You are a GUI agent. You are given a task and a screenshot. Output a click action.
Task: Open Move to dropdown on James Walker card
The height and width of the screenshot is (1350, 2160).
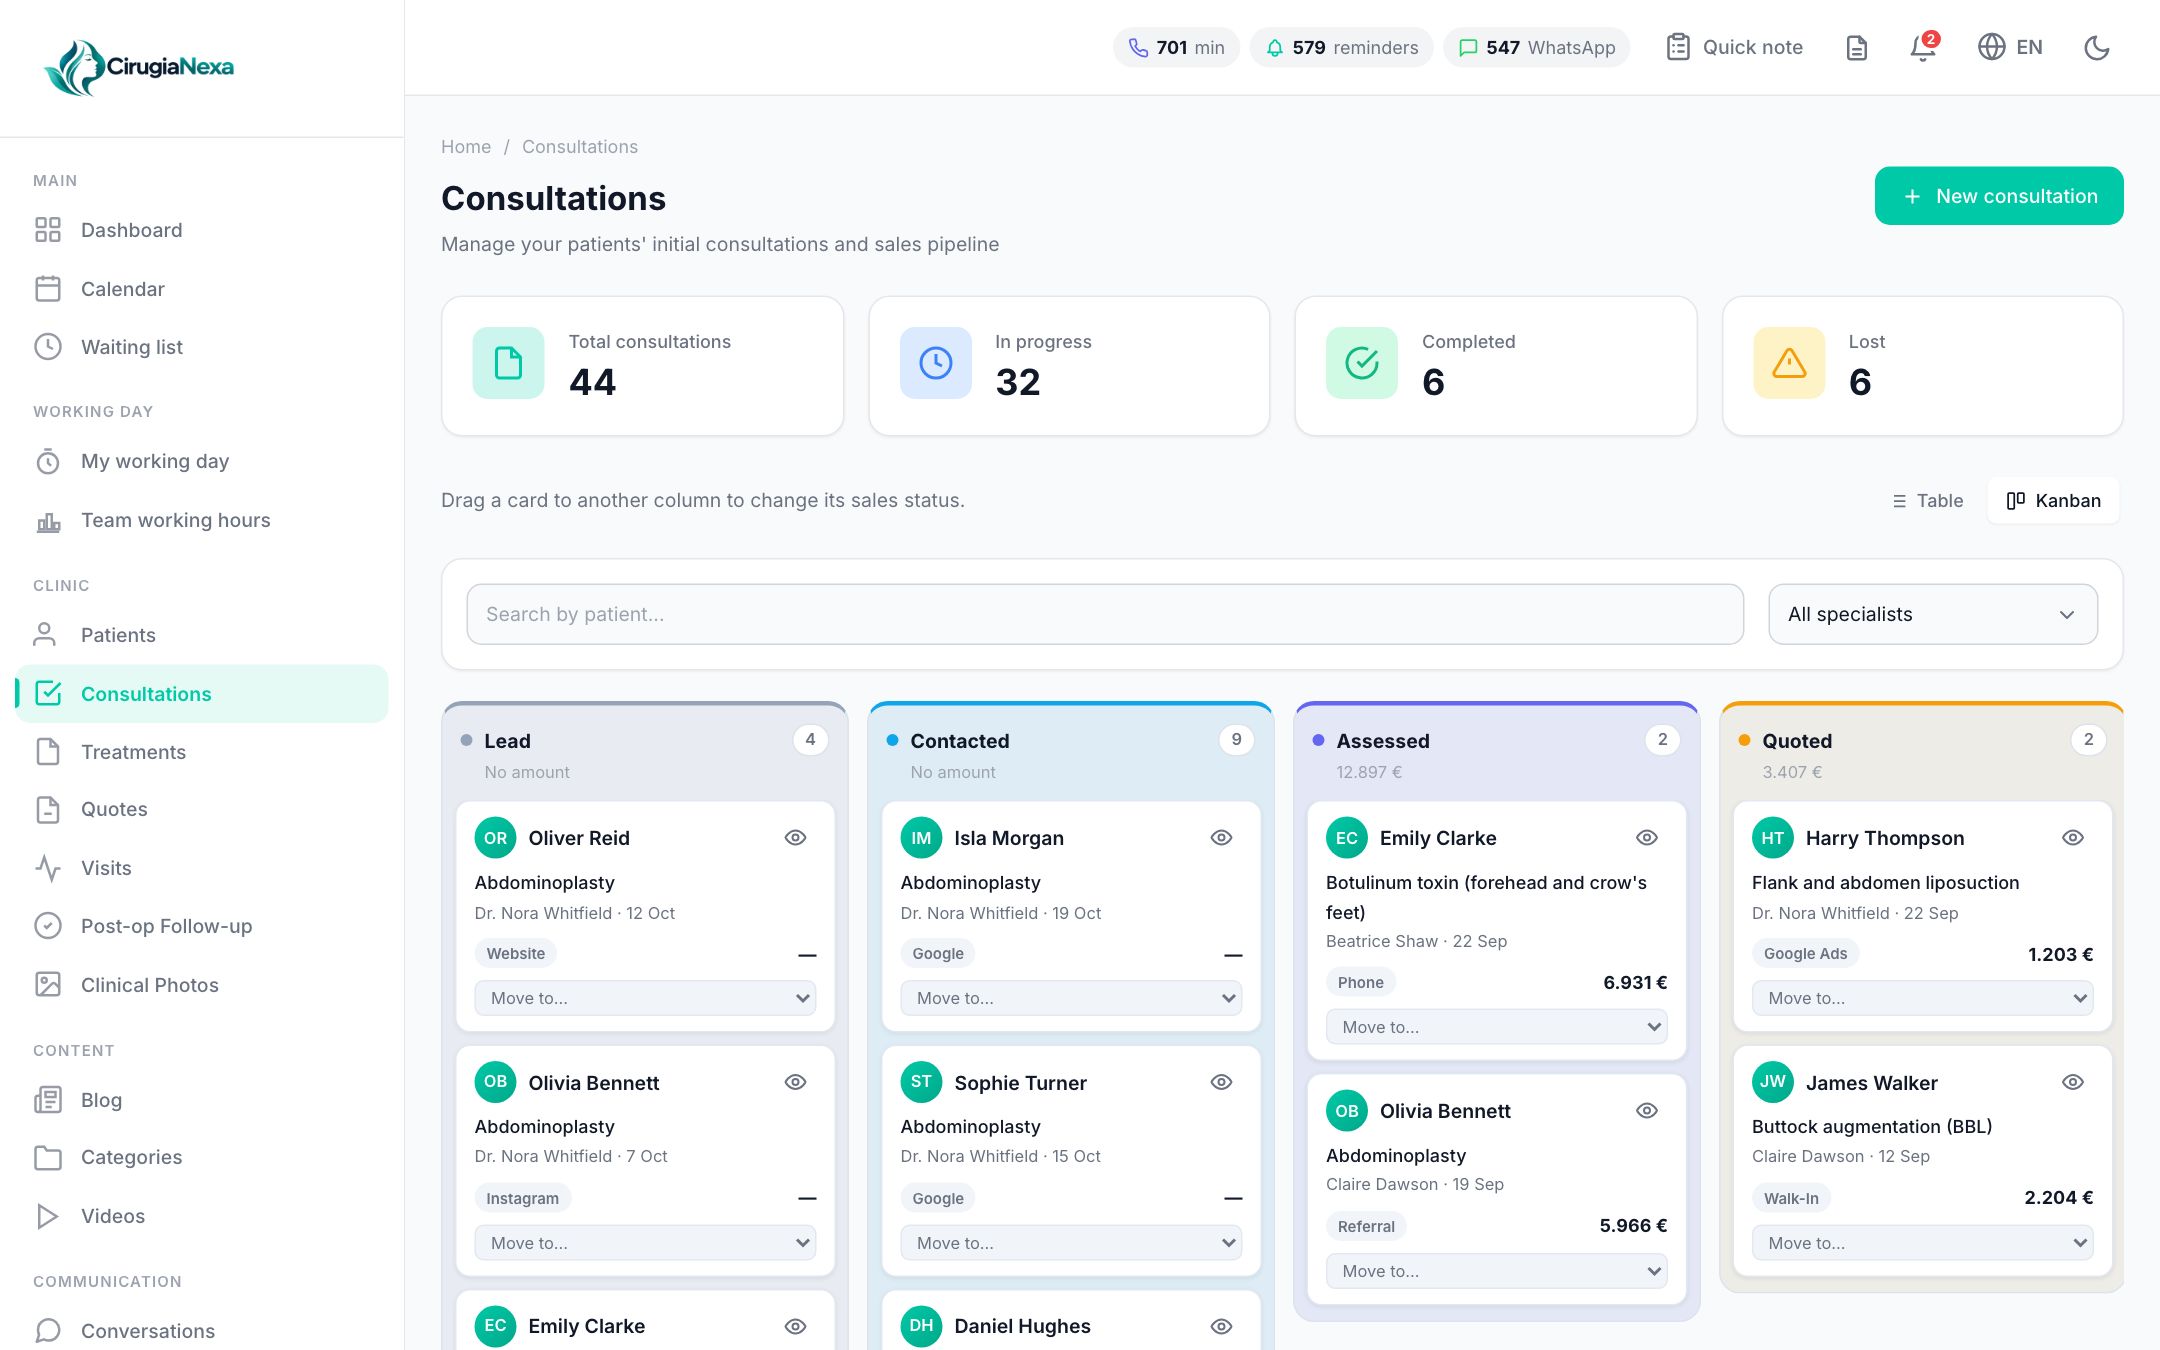pos(1922,1243)
